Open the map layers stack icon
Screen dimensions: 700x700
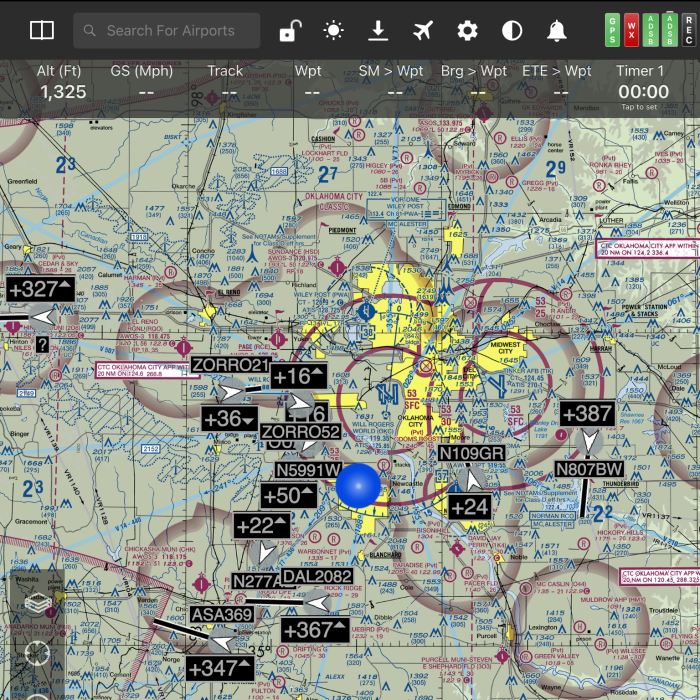[38, 602]
